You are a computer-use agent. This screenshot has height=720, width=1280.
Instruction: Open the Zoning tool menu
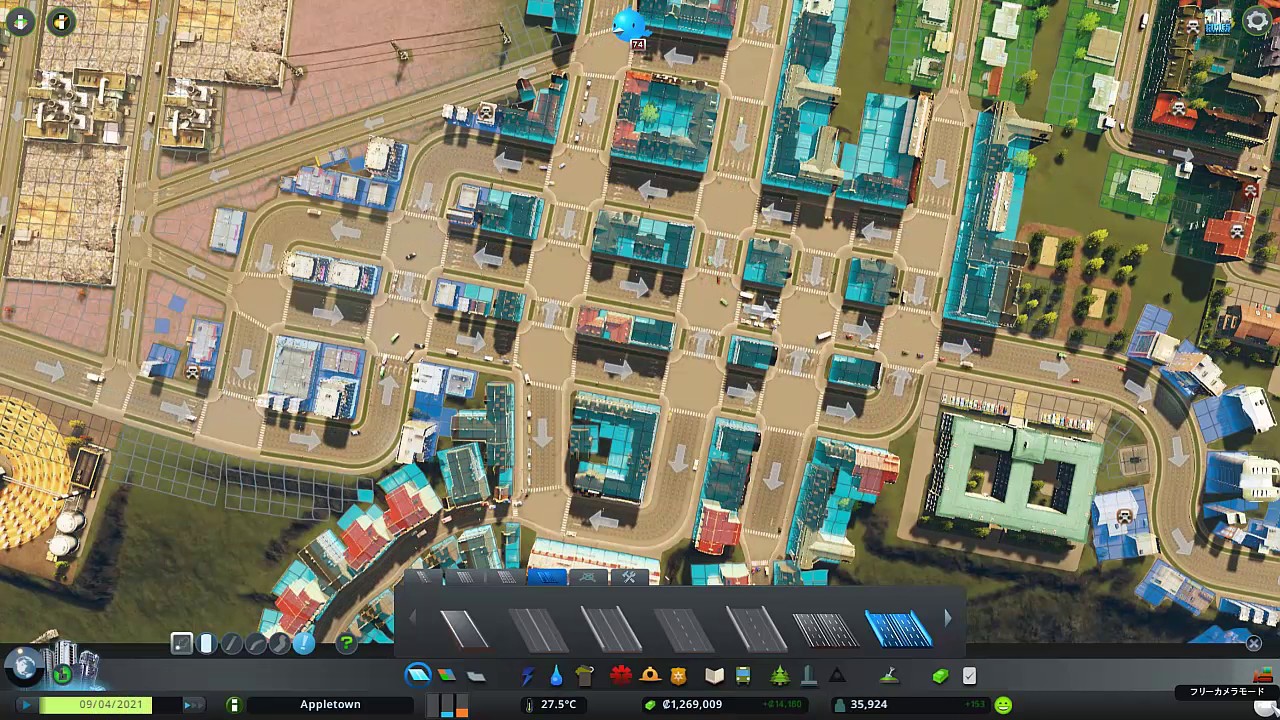[446, 676]
